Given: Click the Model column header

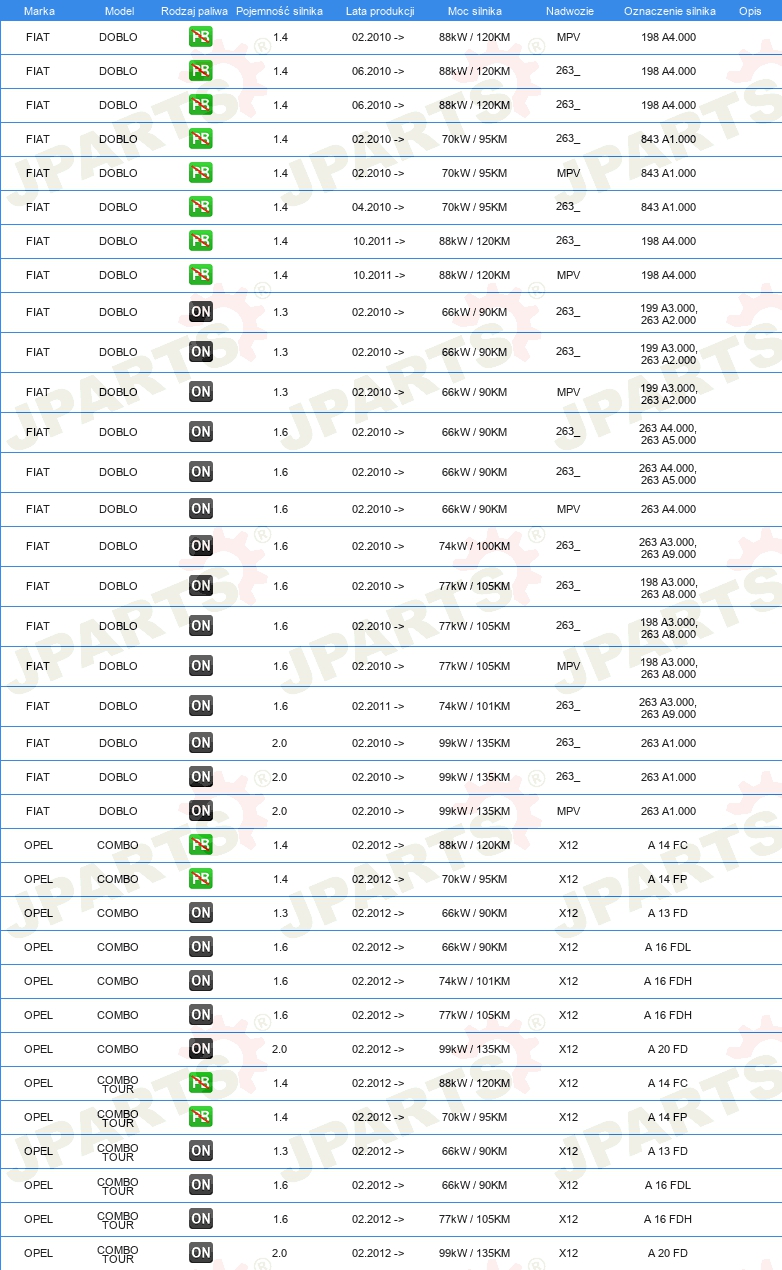Looking at the screenshot, I should coord(119,10).
